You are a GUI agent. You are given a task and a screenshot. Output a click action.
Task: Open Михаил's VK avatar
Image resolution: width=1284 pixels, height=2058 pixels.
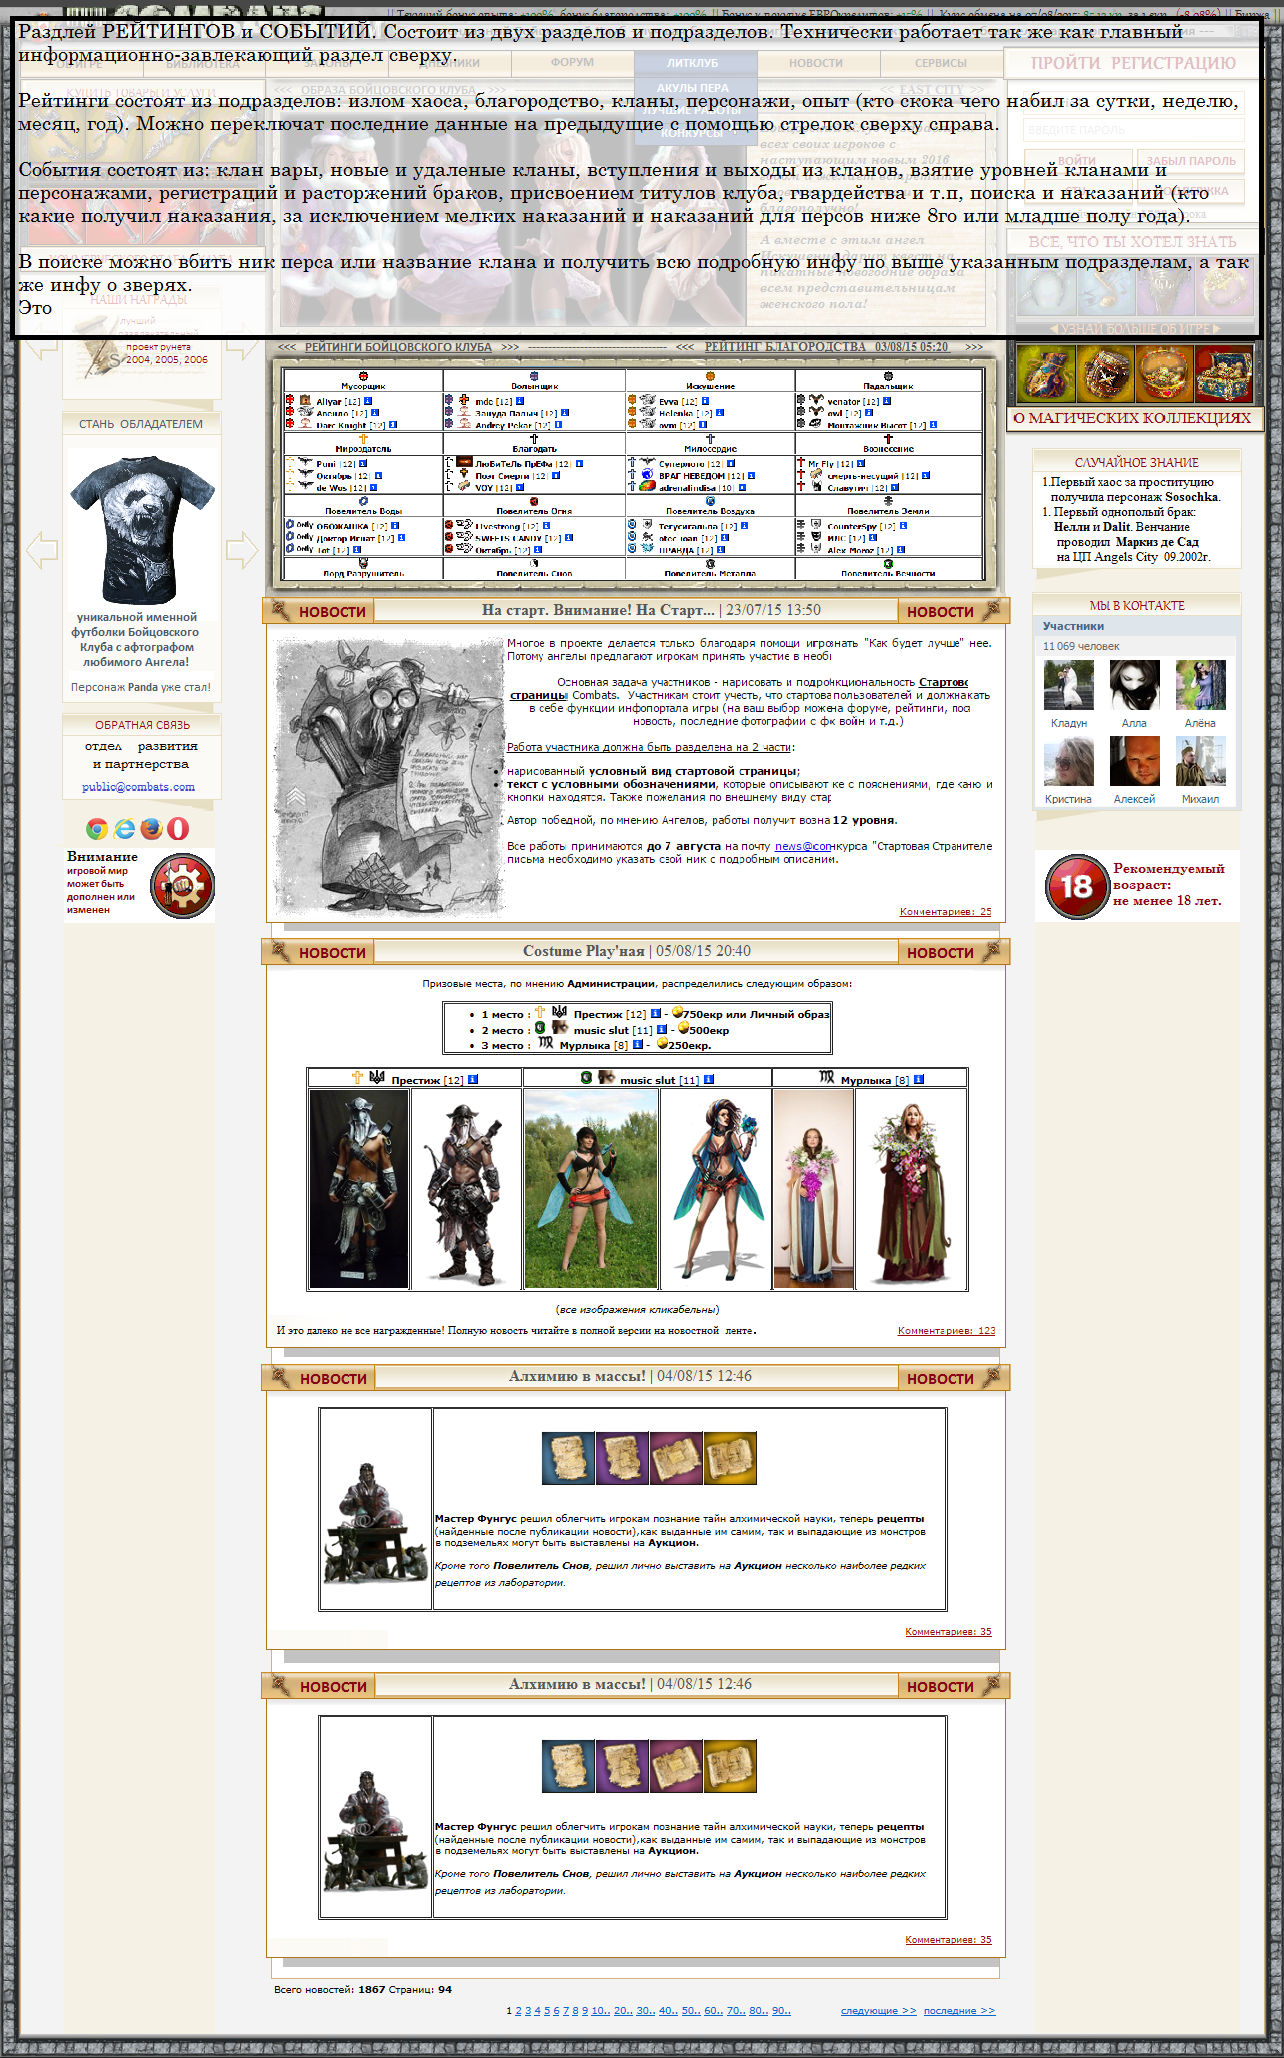[x=1201, y=761]
